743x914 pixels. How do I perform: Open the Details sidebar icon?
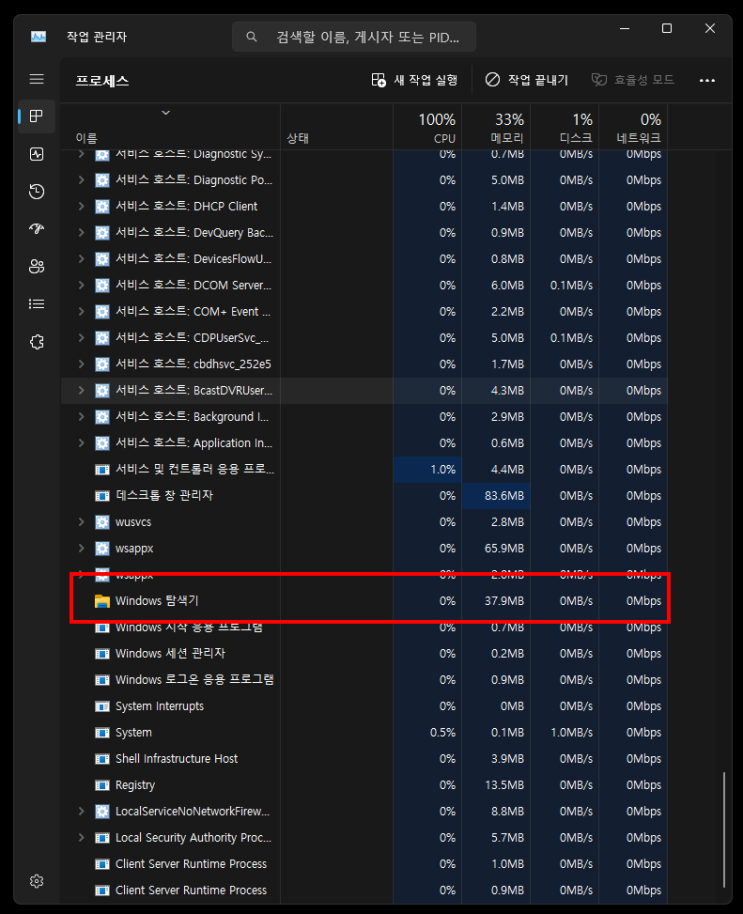click(37, 304)
